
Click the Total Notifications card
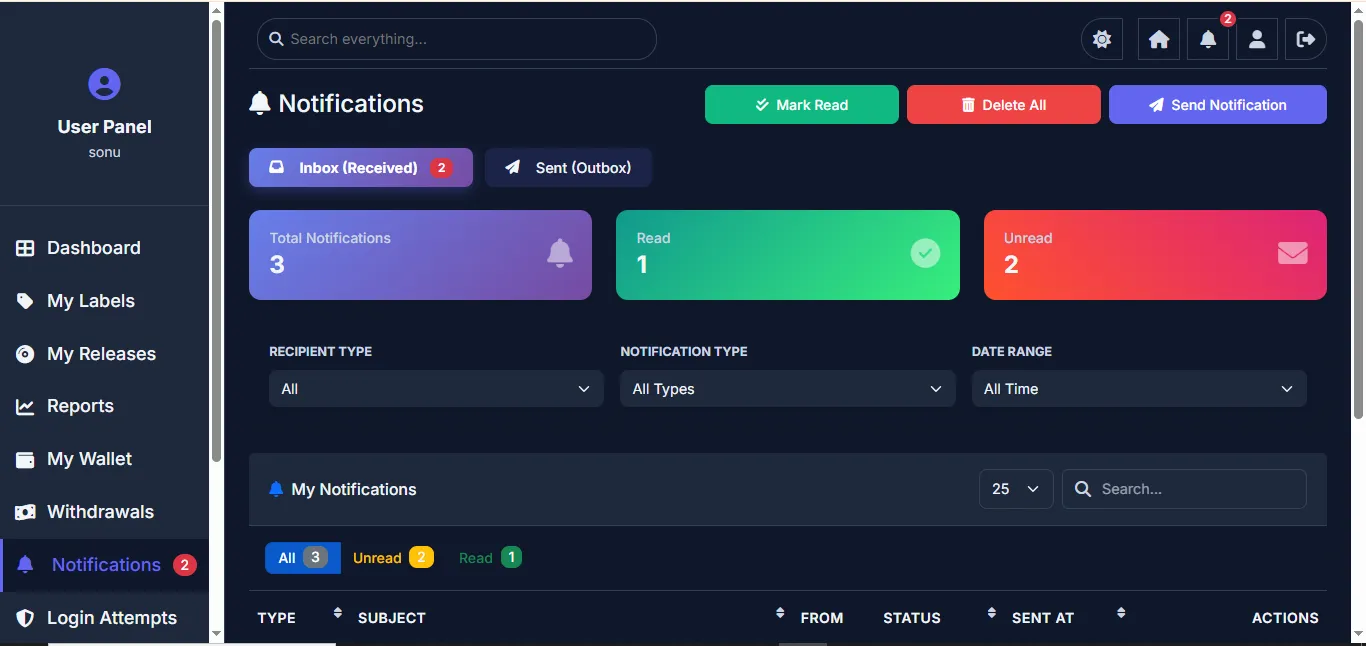[x=420, y=255]
